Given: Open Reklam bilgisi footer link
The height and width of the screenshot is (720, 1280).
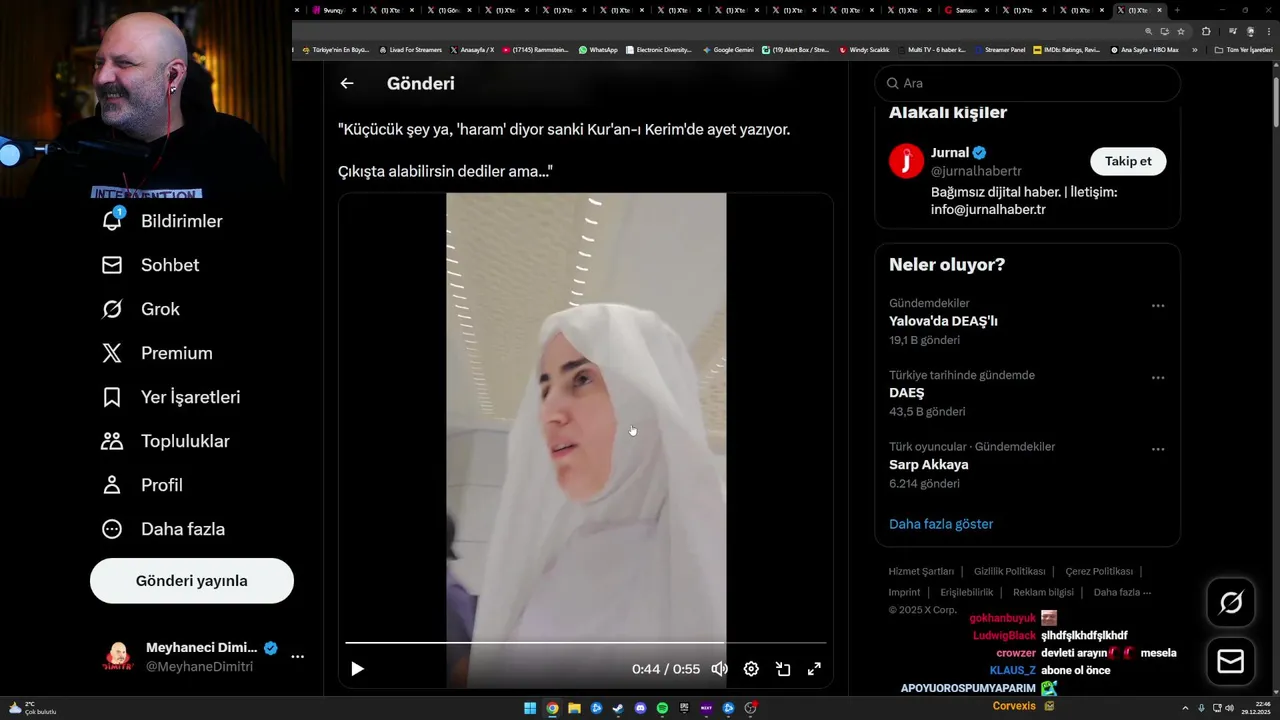Looking at the screenshot, I should tap(1043, 592).
